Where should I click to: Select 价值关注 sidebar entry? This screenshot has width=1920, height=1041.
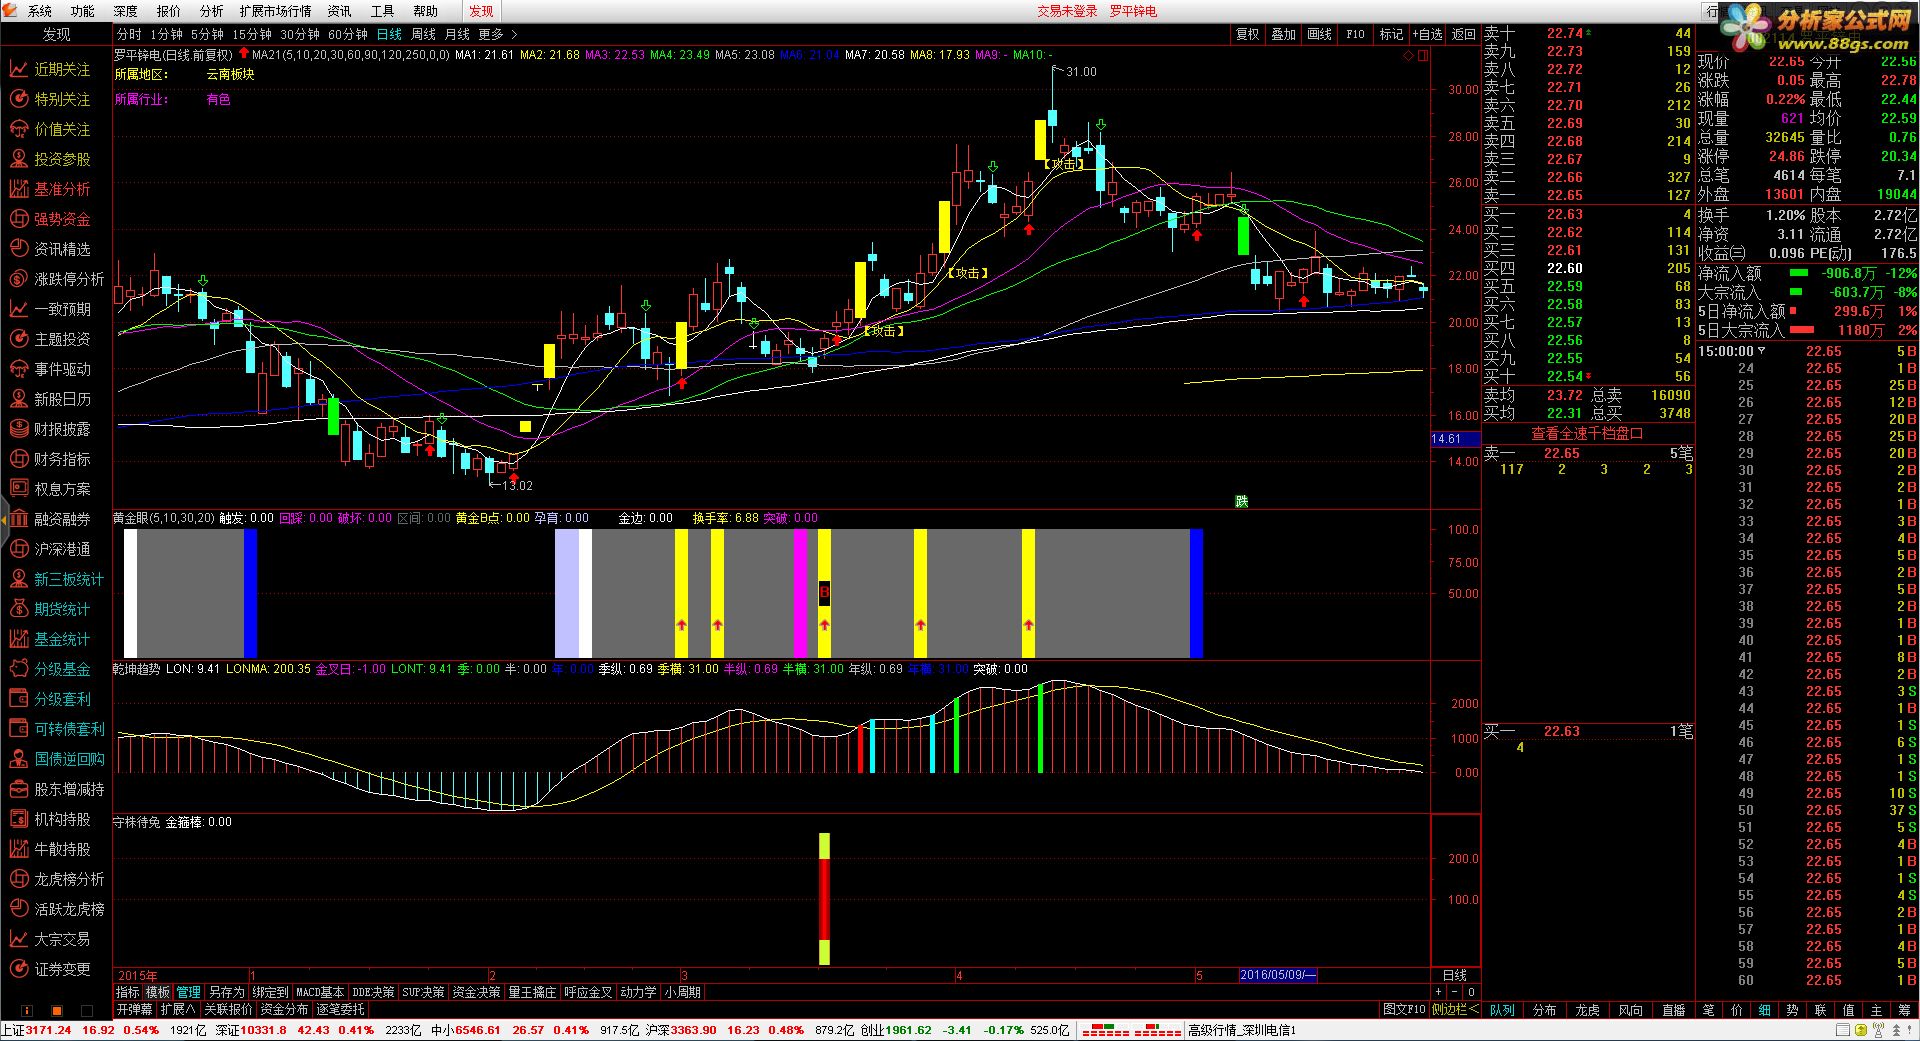tap(50, 129)
